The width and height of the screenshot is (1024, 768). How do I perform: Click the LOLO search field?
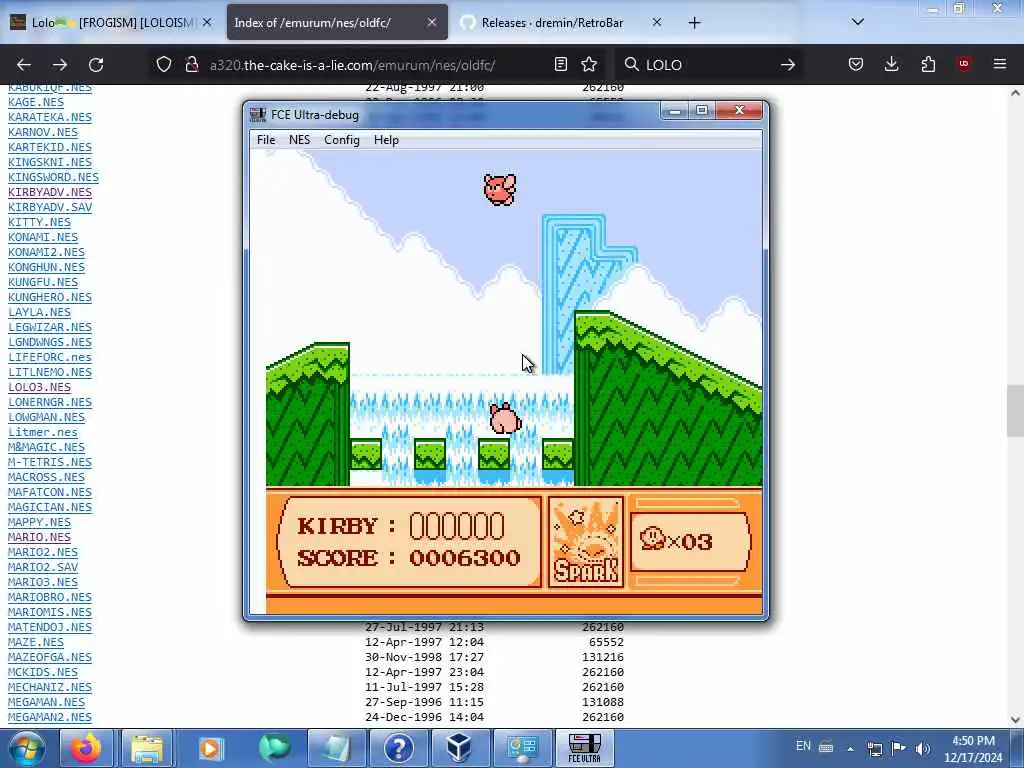click(709, 65)
